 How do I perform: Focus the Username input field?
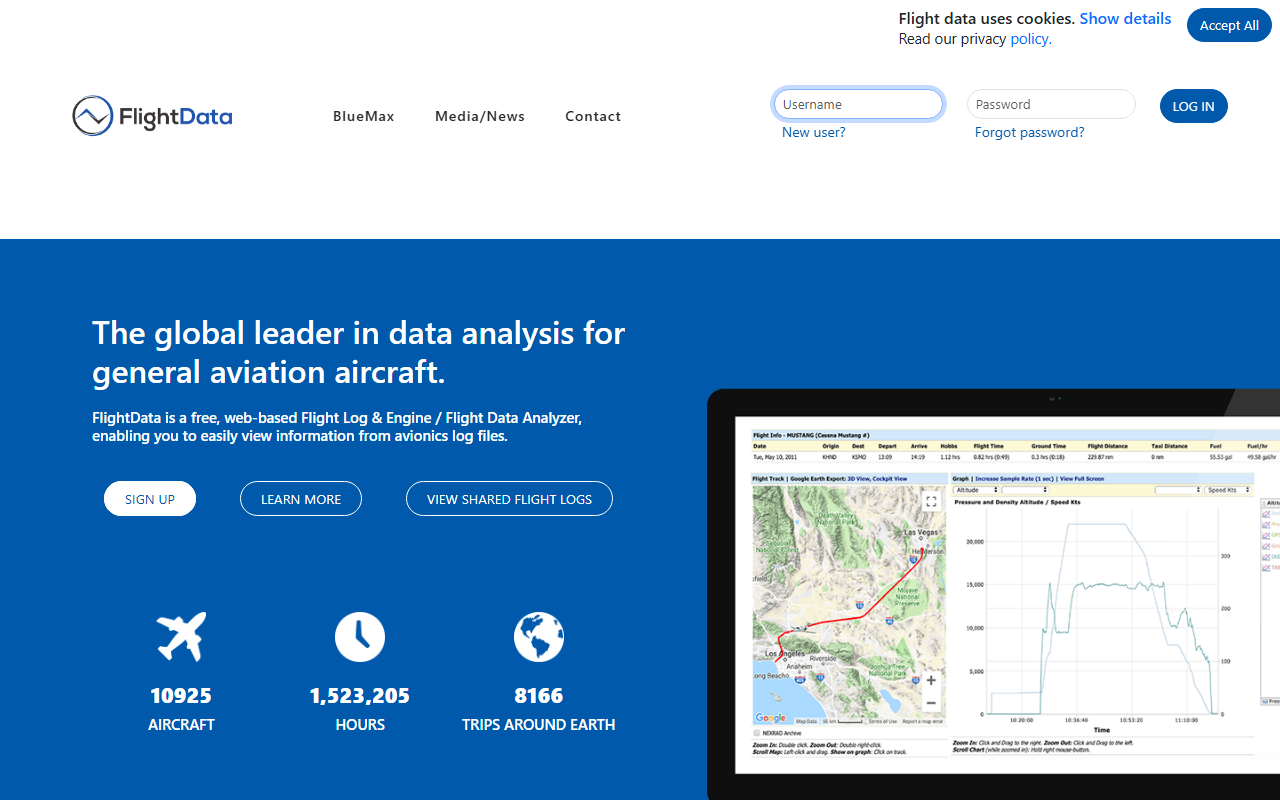pyautogui.click(x=858, y=104)
